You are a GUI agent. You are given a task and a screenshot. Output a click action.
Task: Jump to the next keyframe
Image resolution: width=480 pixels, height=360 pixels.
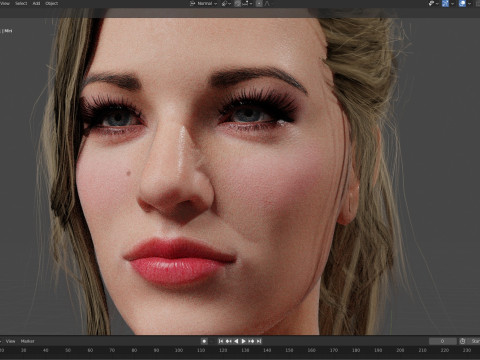click(x=251, y=341)
